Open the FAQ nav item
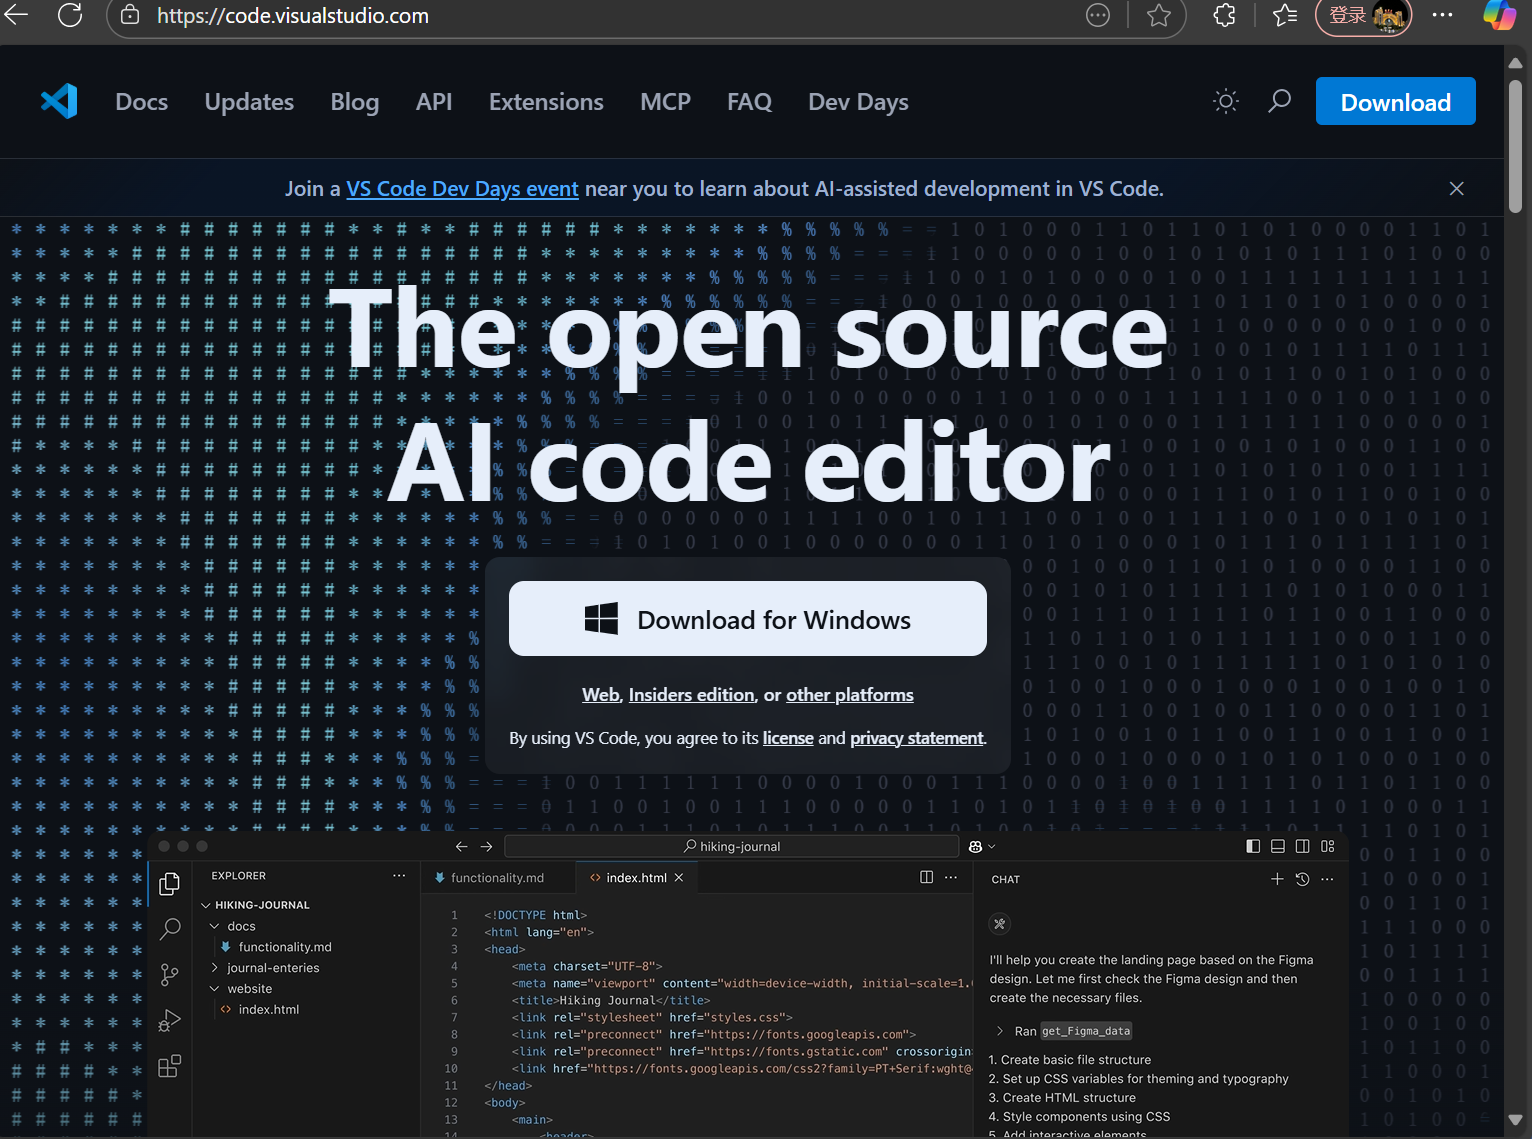 (749, 102)
